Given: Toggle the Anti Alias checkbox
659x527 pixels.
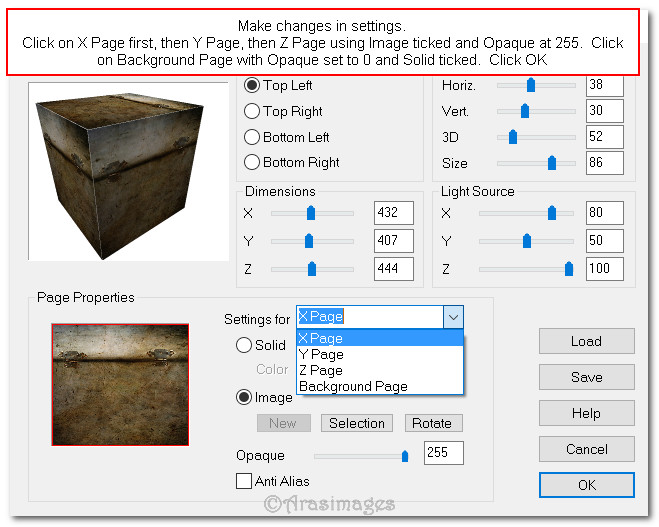Looking at the screenshot, I should (x=244, y=481).
